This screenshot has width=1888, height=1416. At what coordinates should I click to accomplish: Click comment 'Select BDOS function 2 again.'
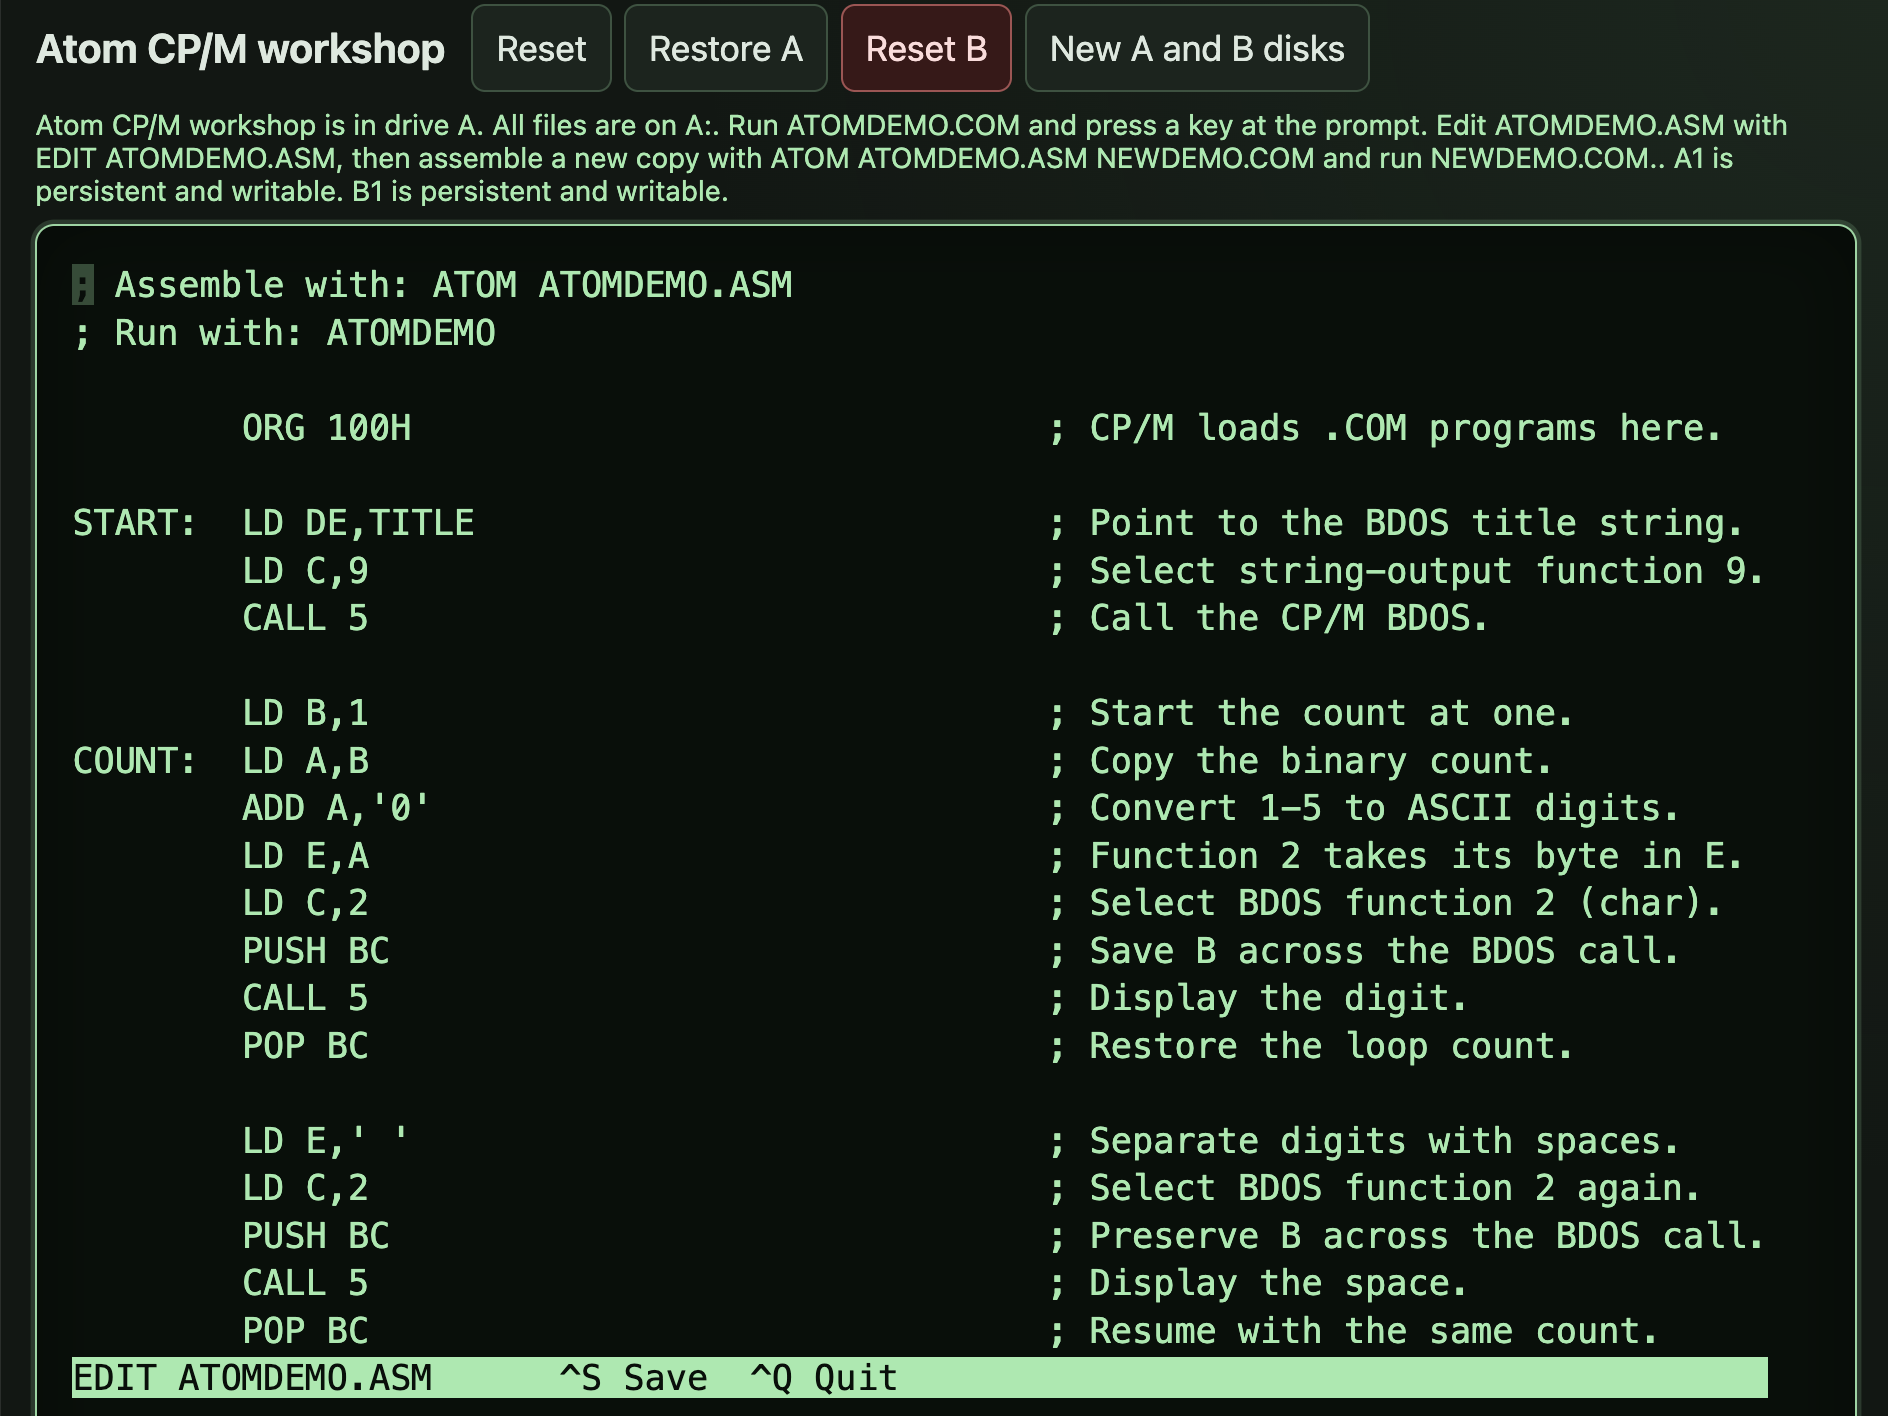1395,1188
